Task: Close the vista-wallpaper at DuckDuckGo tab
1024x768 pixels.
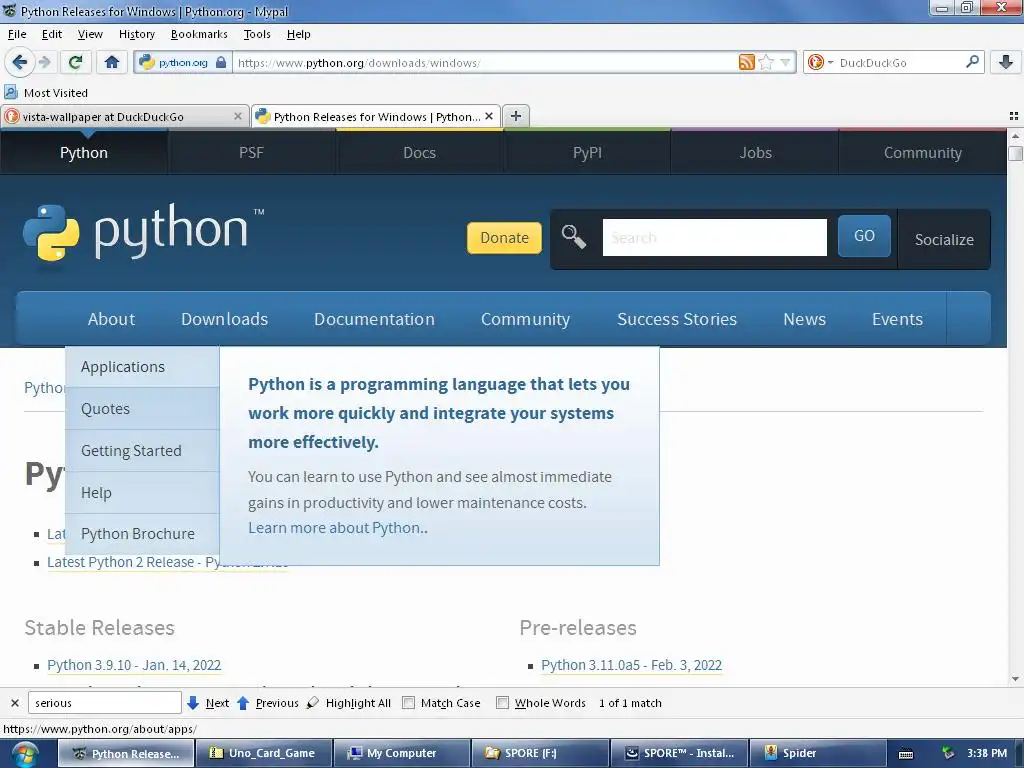Action: coord(238,116)
